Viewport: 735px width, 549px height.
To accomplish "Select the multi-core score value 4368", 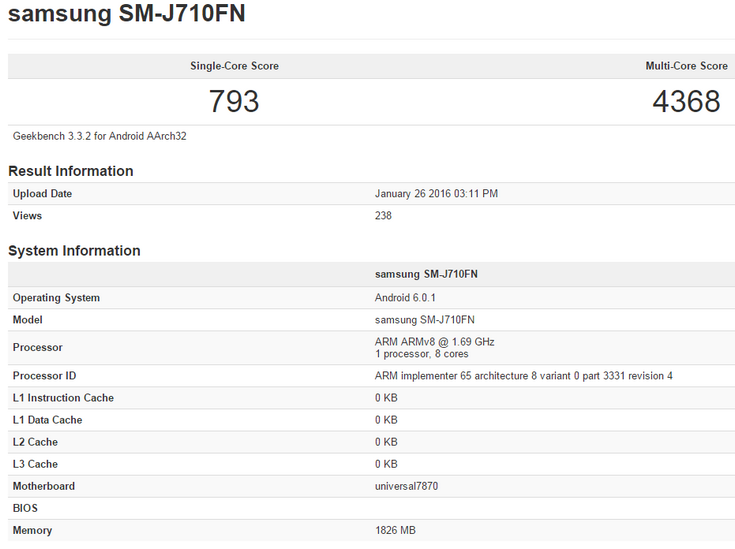I will pyautogui.click(x=683, y=101).
